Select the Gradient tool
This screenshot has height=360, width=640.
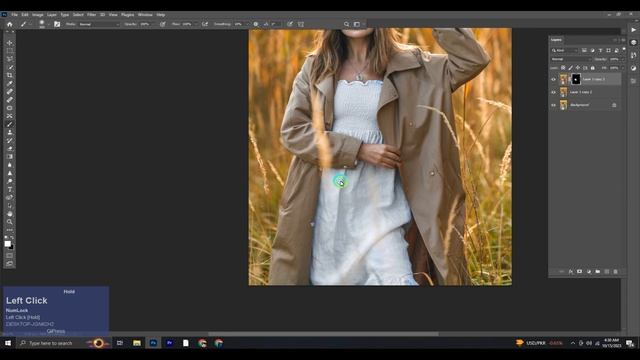[x=9, y=157]
